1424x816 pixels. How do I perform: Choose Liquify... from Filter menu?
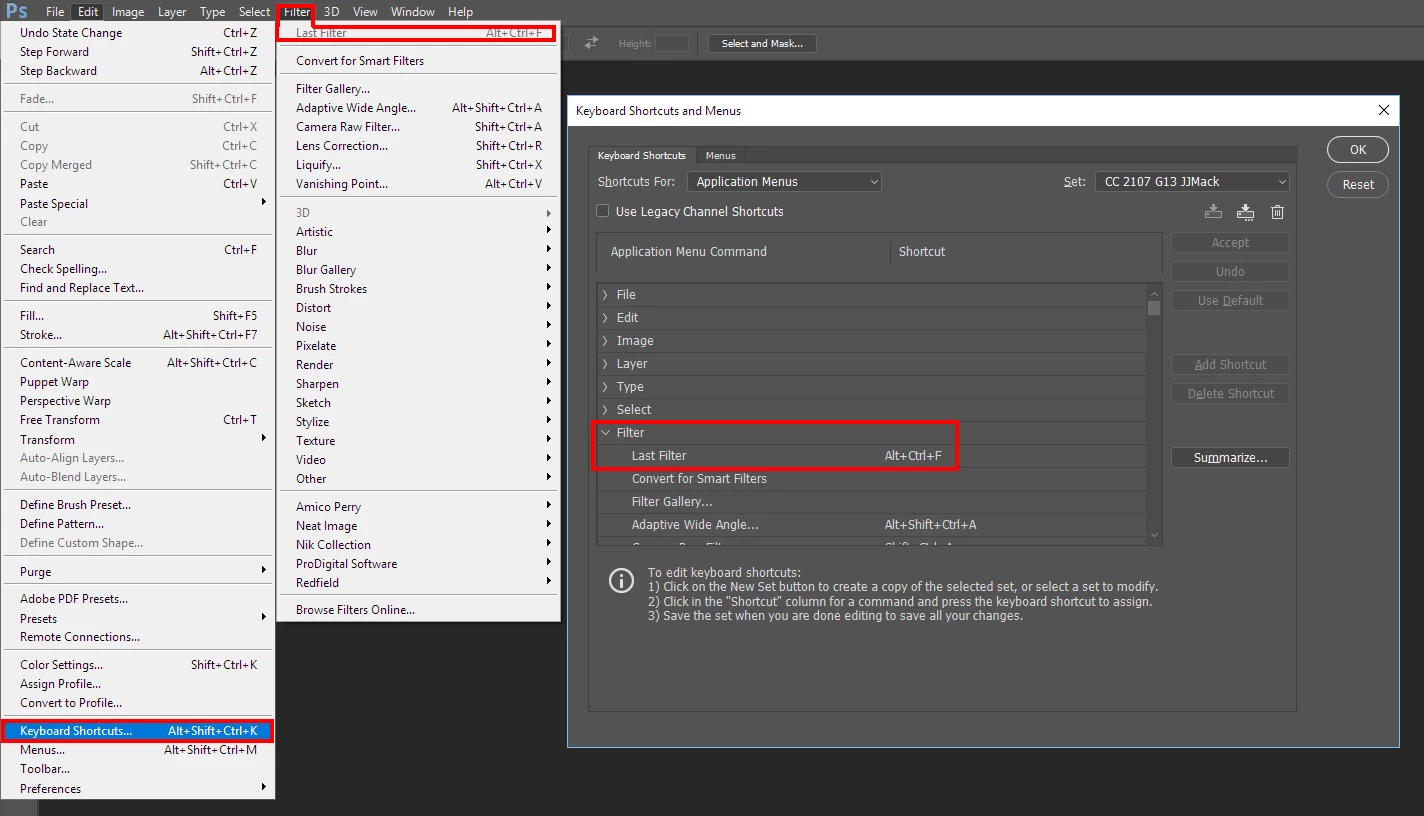(418, 165)
